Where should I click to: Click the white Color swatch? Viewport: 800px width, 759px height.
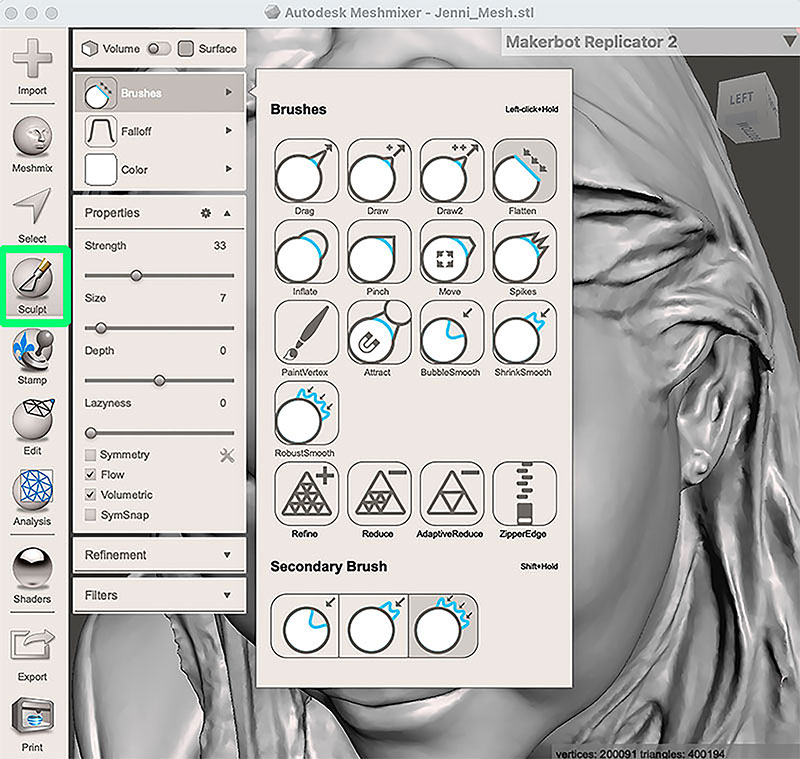click(x=101, y=169)
